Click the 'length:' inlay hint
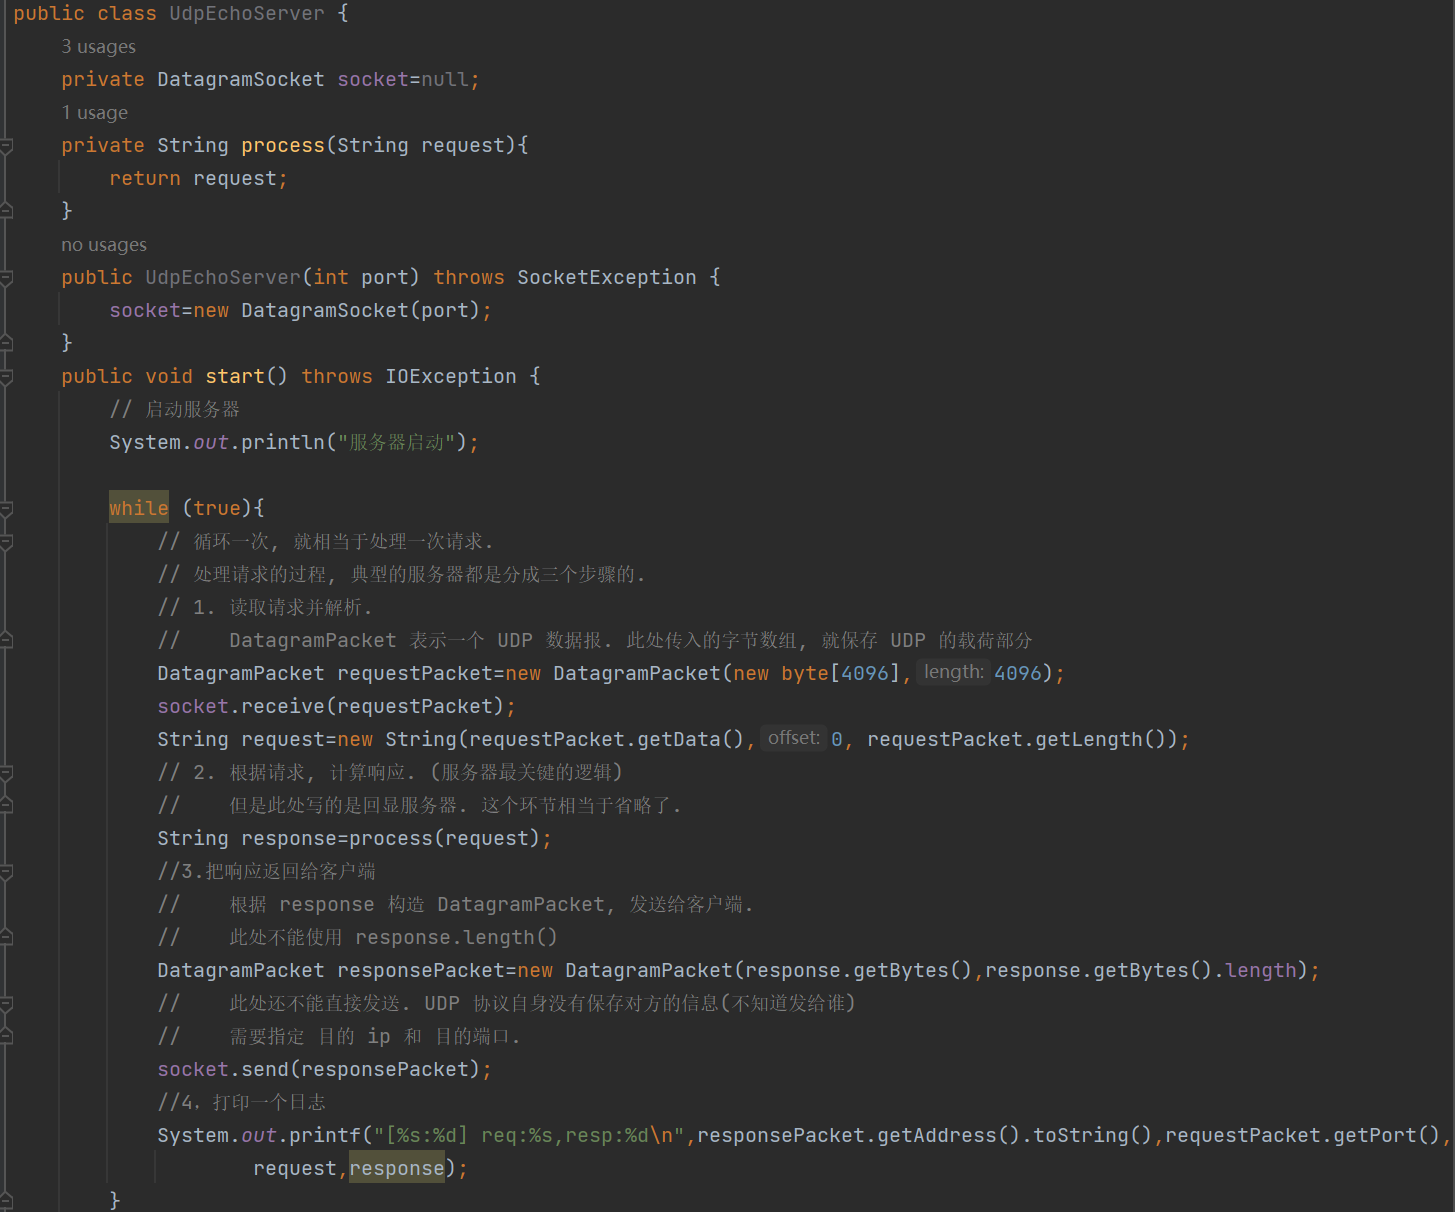This screenshot has width=1455, height=1212. click(x=953, y=672)
